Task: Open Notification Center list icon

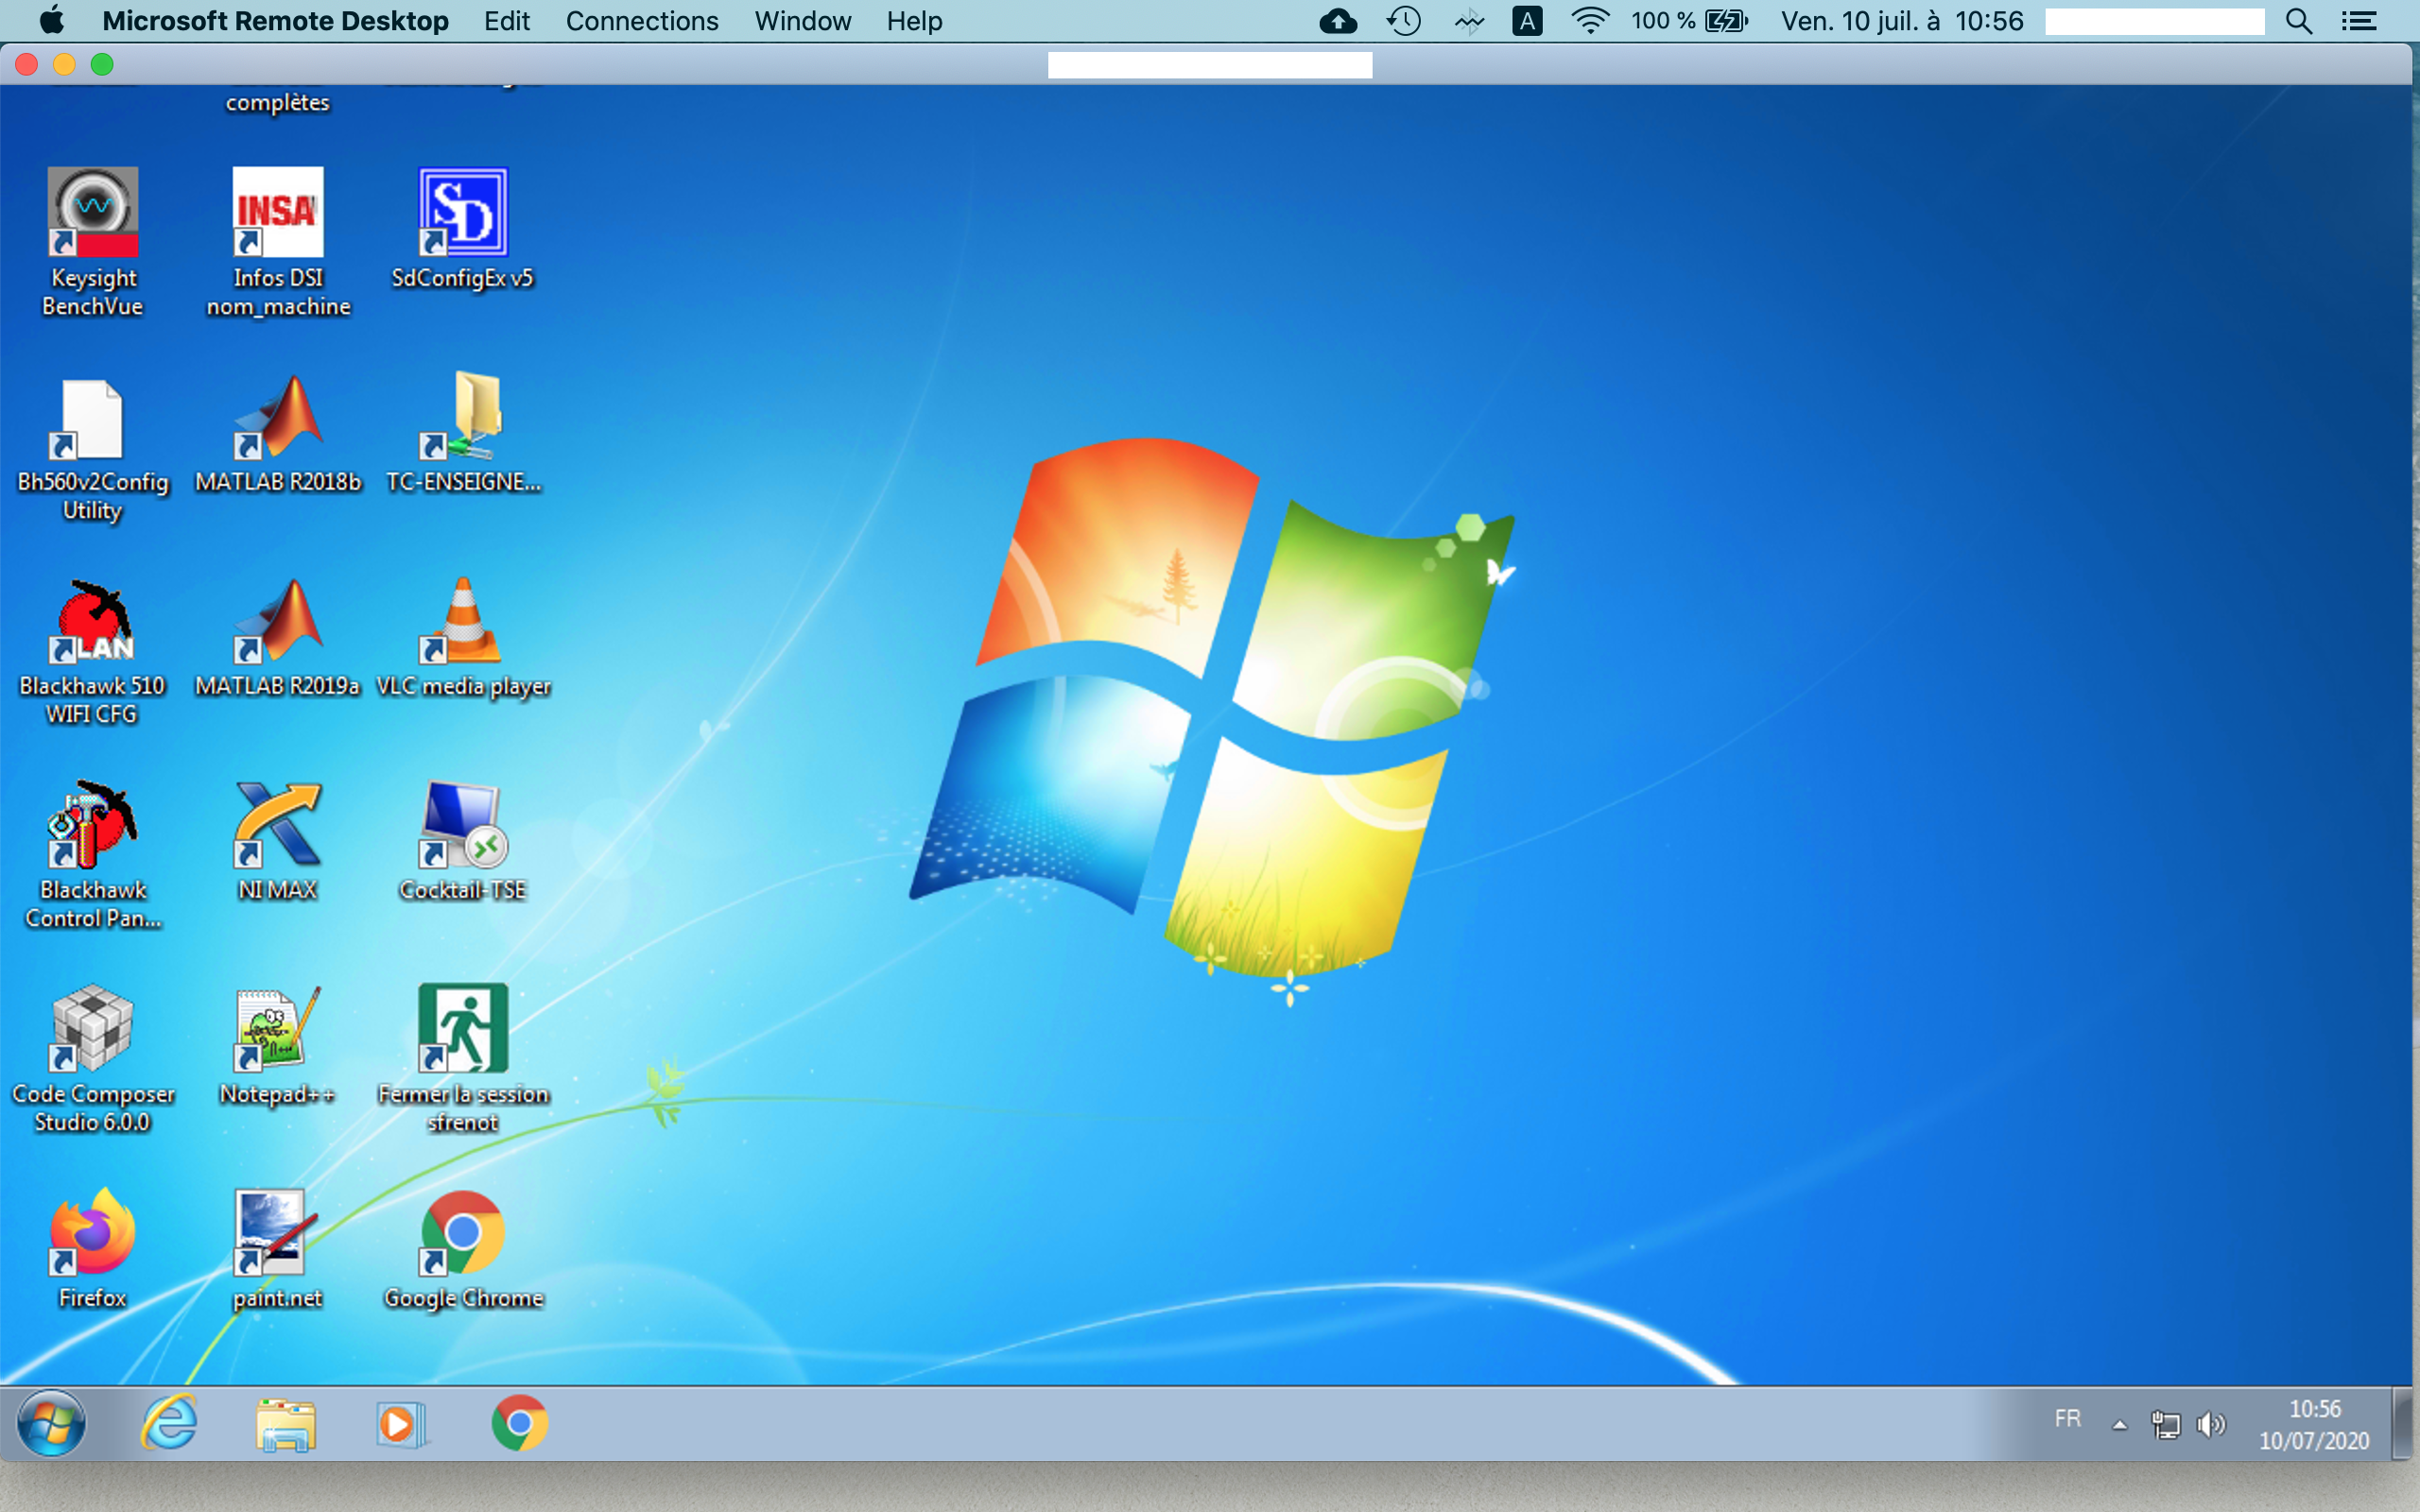Action: click(x=2359, y=21)
